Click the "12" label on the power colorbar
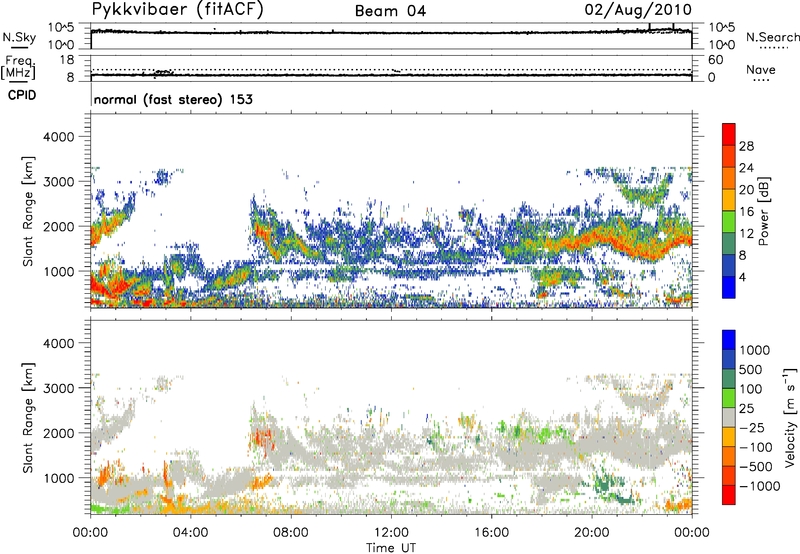 point(746,234)
